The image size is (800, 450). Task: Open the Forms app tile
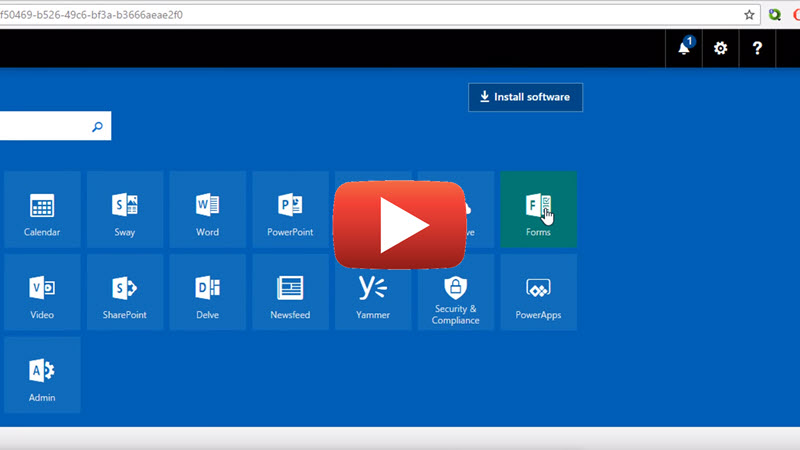(x=538, y=210)
